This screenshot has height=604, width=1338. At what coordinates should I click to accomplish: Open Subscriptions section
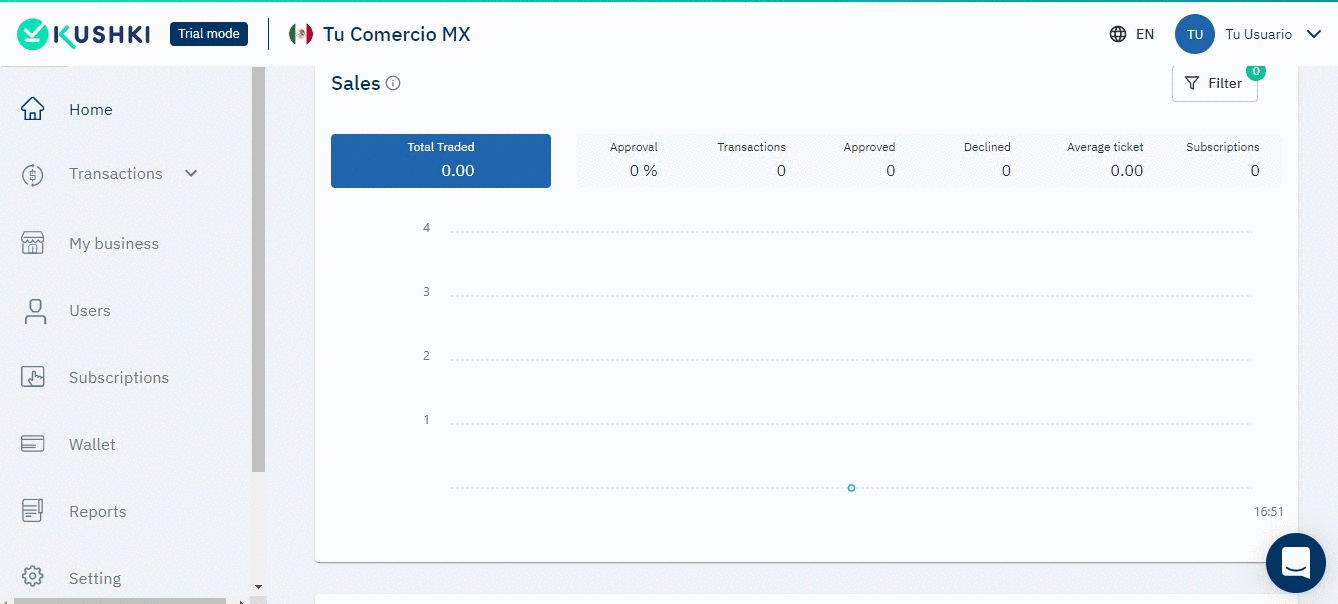click(x=119, y=378)
